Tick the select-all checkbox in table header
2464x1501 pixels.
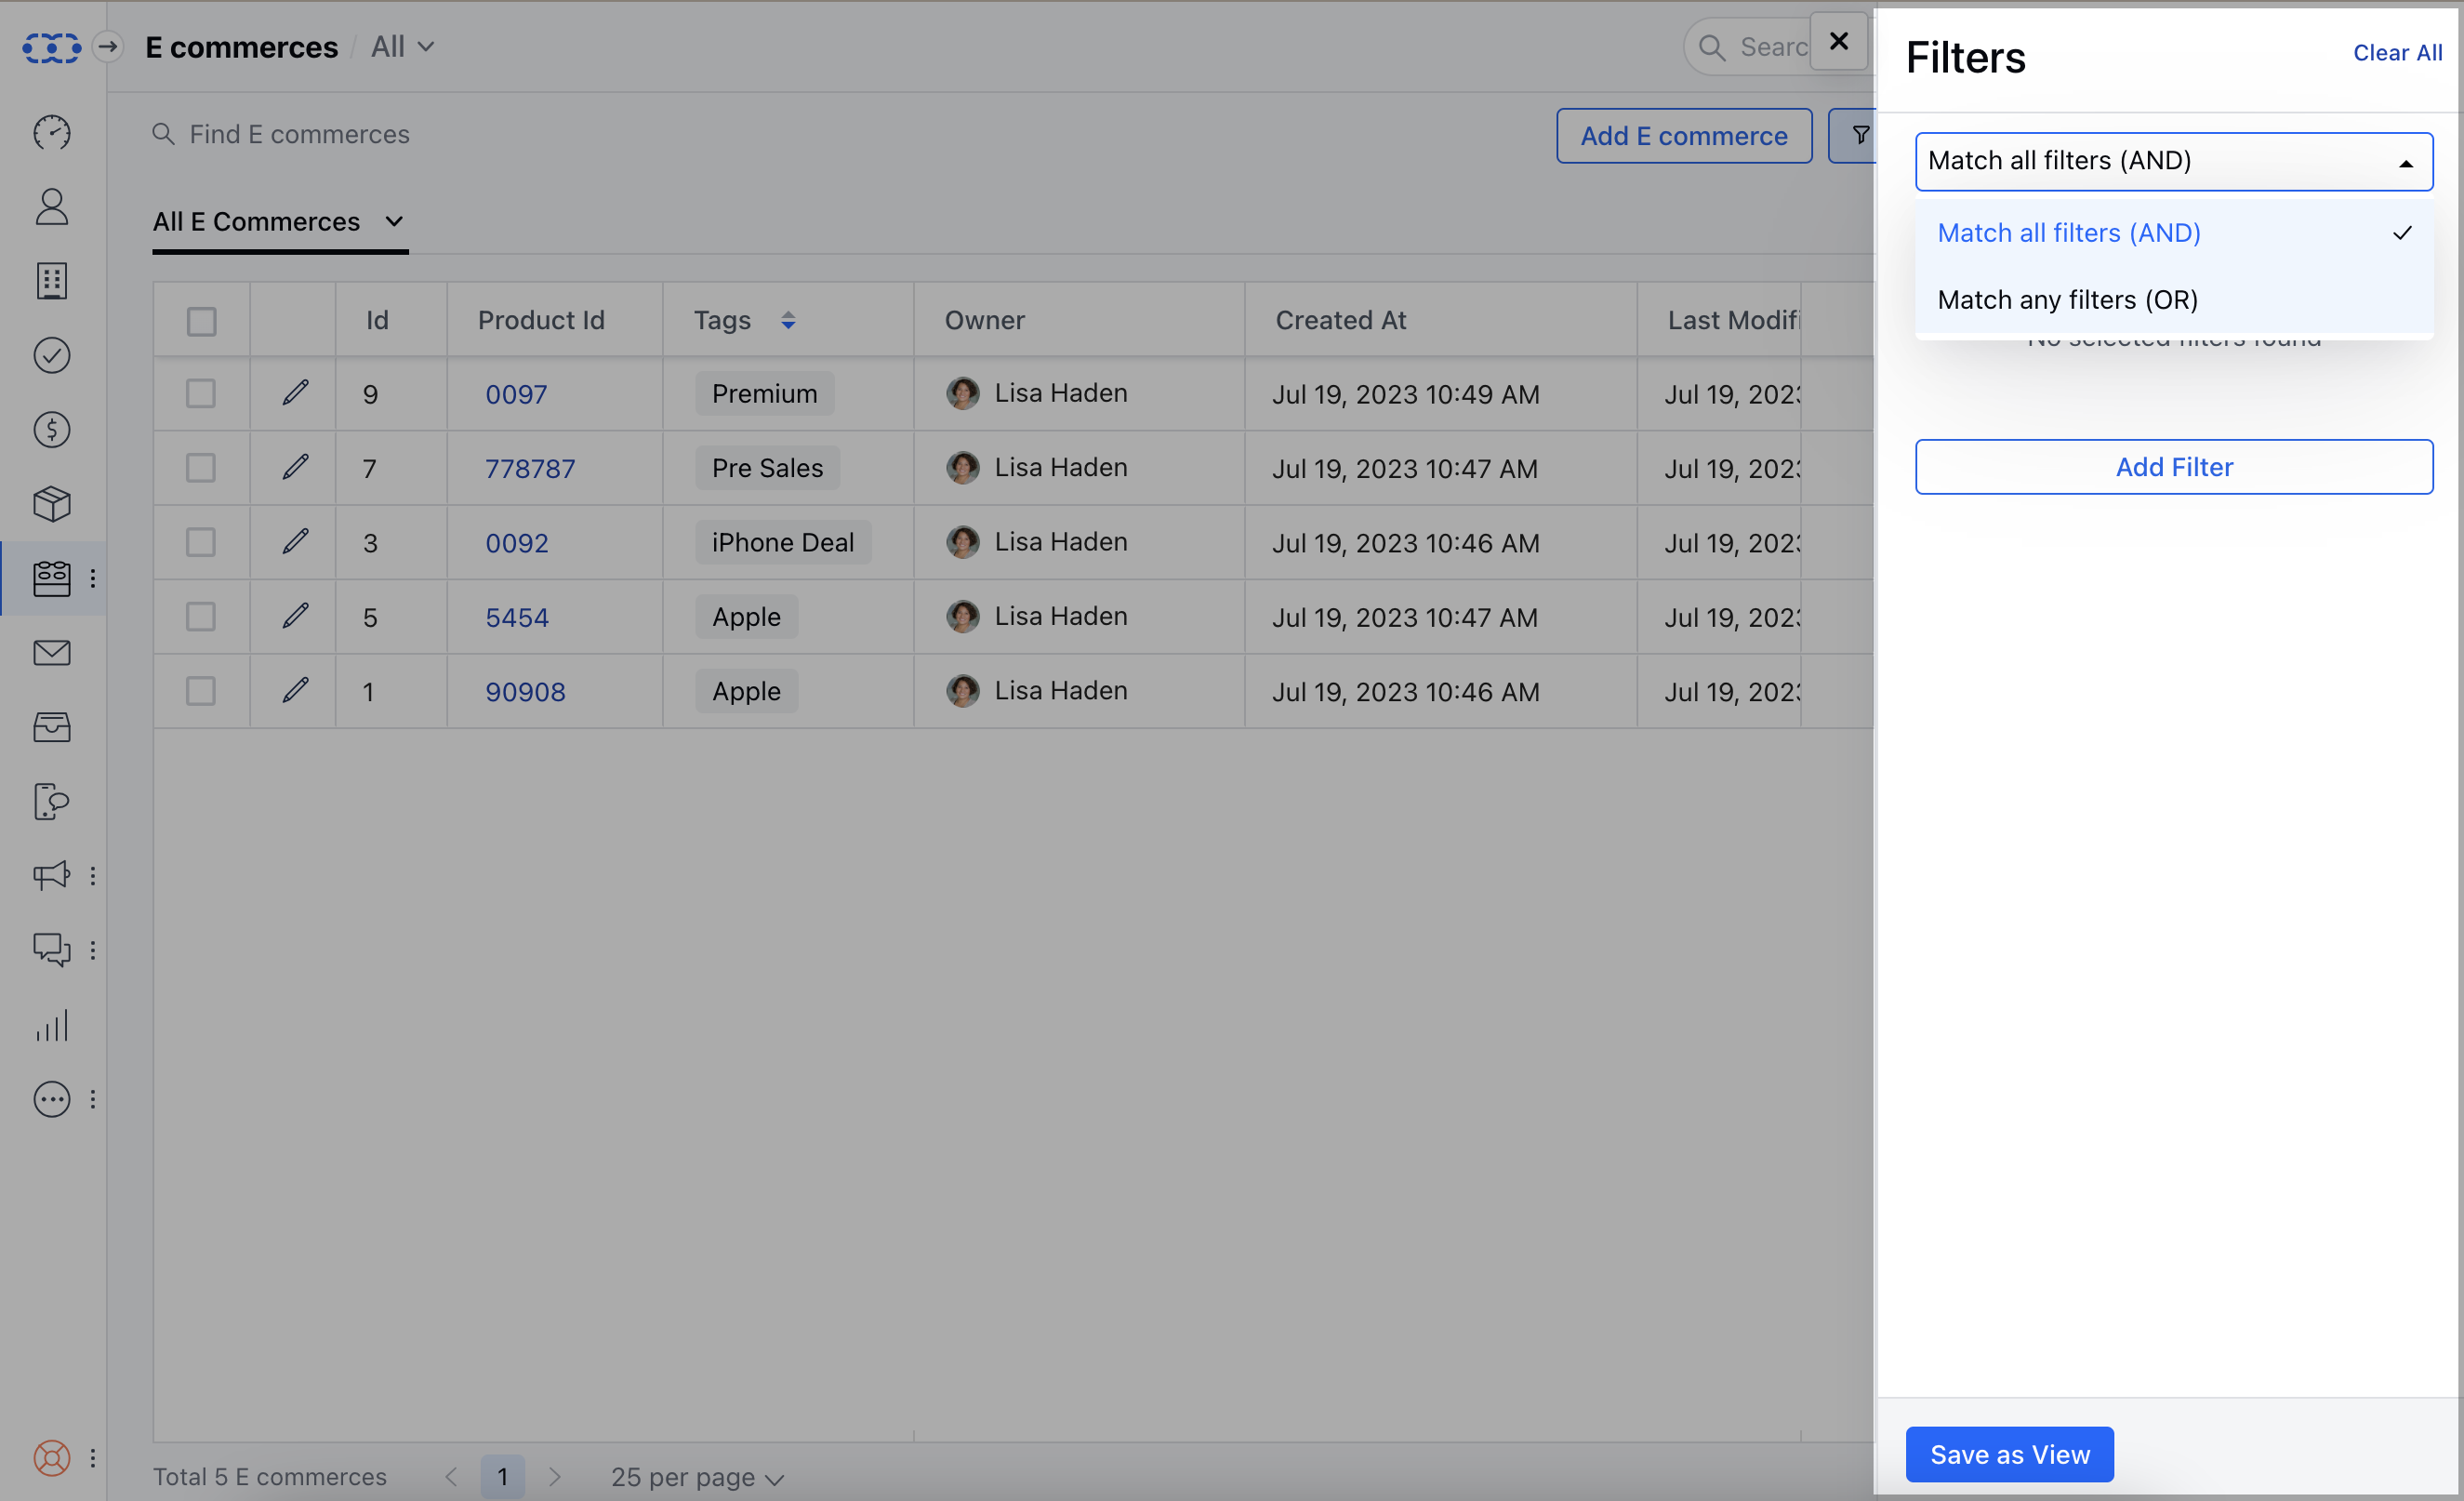click(x=201, y=321)
